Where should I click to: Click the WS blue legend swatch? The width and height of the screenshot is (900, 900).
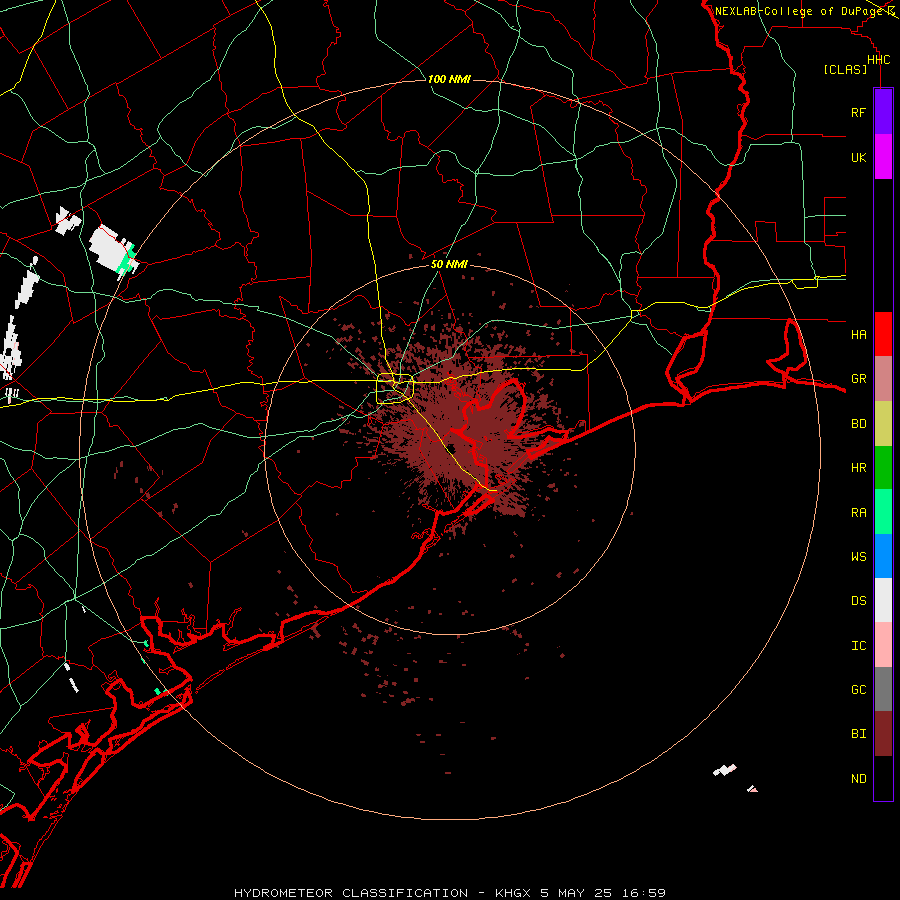(883, 556)
